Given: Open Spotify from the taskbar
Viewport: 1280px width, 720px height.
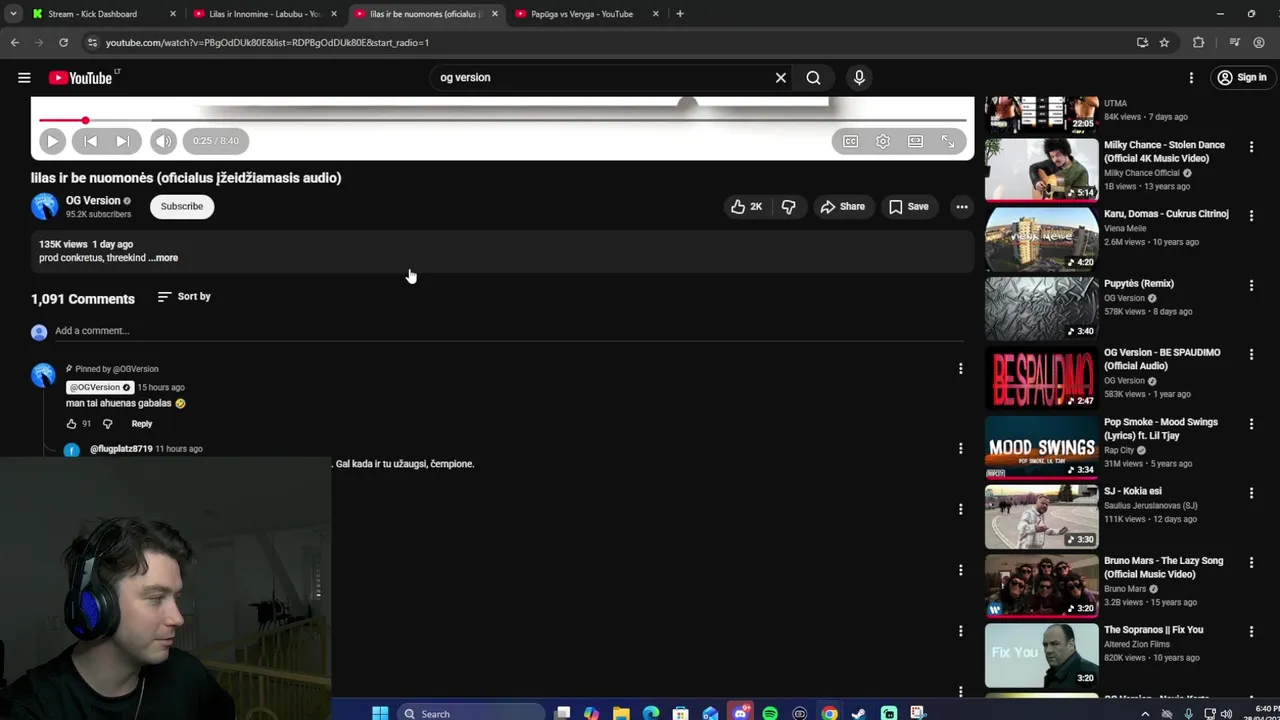Looking at the screenshot, I should click(770, 713).
